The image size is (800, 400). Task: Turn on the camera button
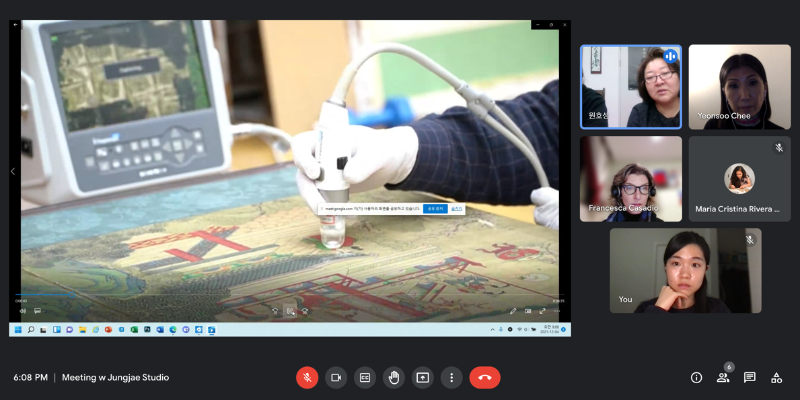coord(336,378)
